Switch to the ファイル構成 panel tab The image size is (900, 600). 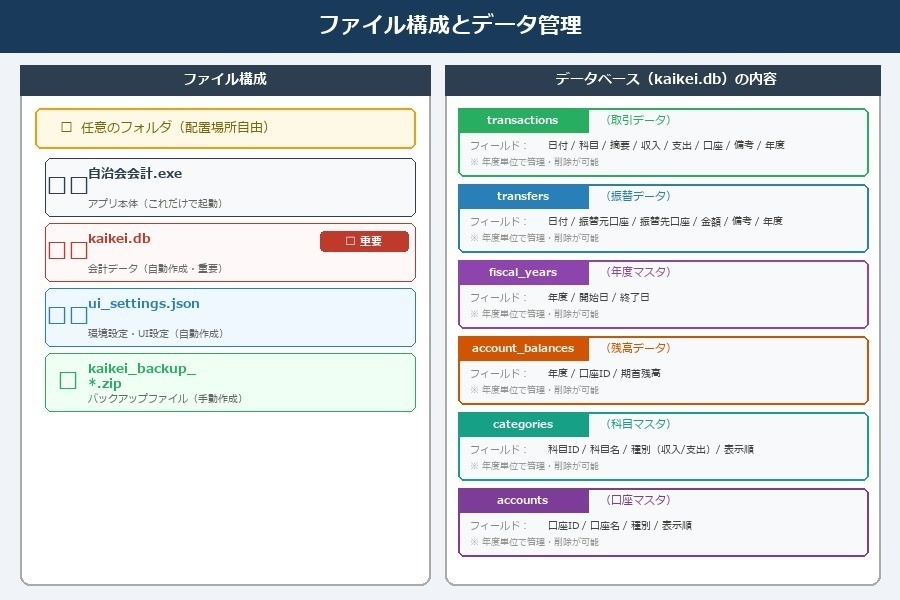(225, 80)
